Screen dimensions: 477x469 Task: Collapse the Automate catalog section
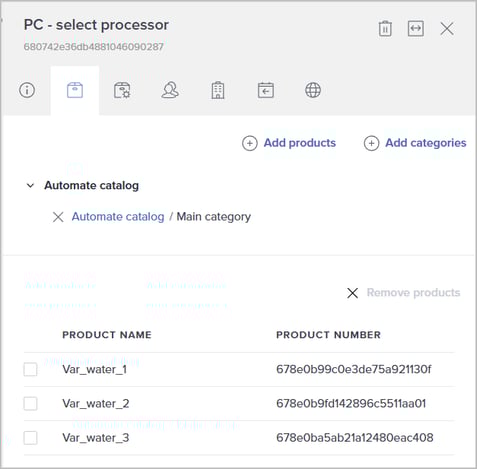(30, 185)
